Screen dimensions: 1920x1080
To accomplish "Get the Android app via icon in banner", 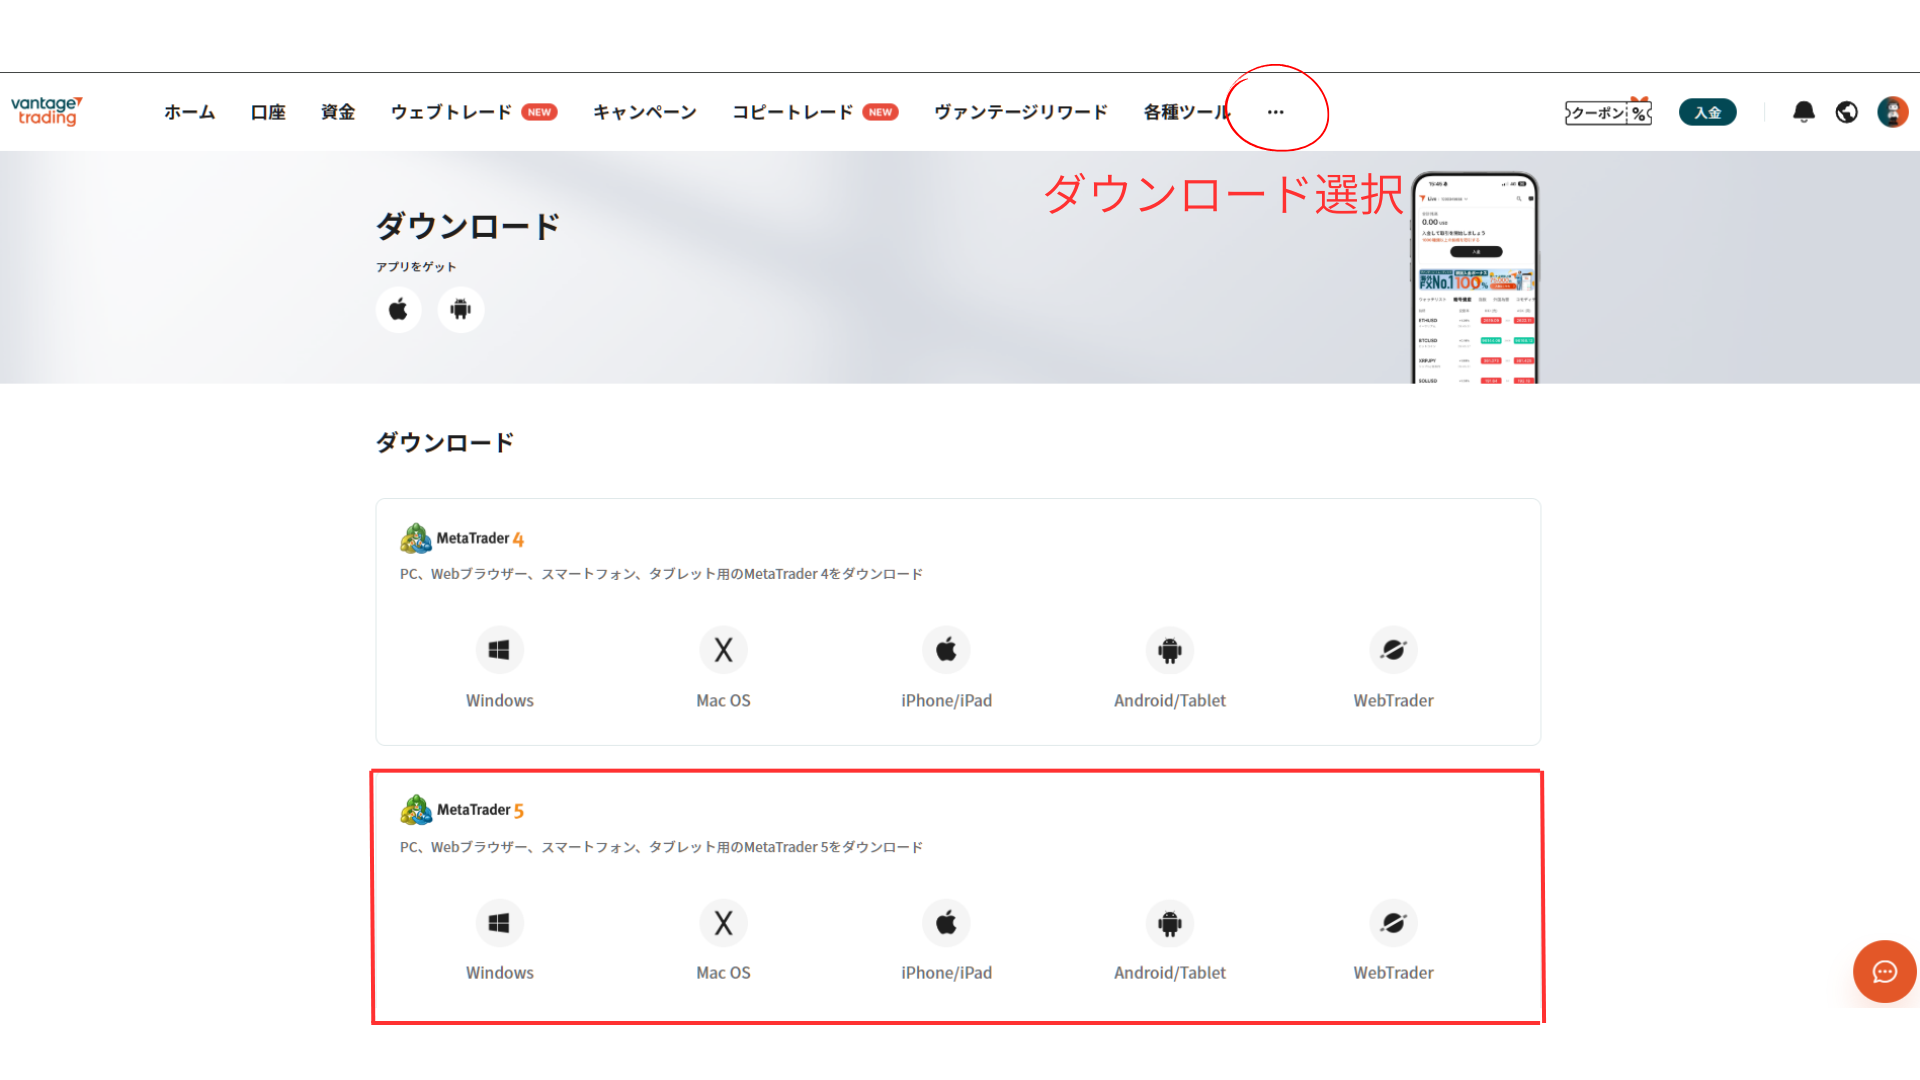I will [x=461, y=310].
